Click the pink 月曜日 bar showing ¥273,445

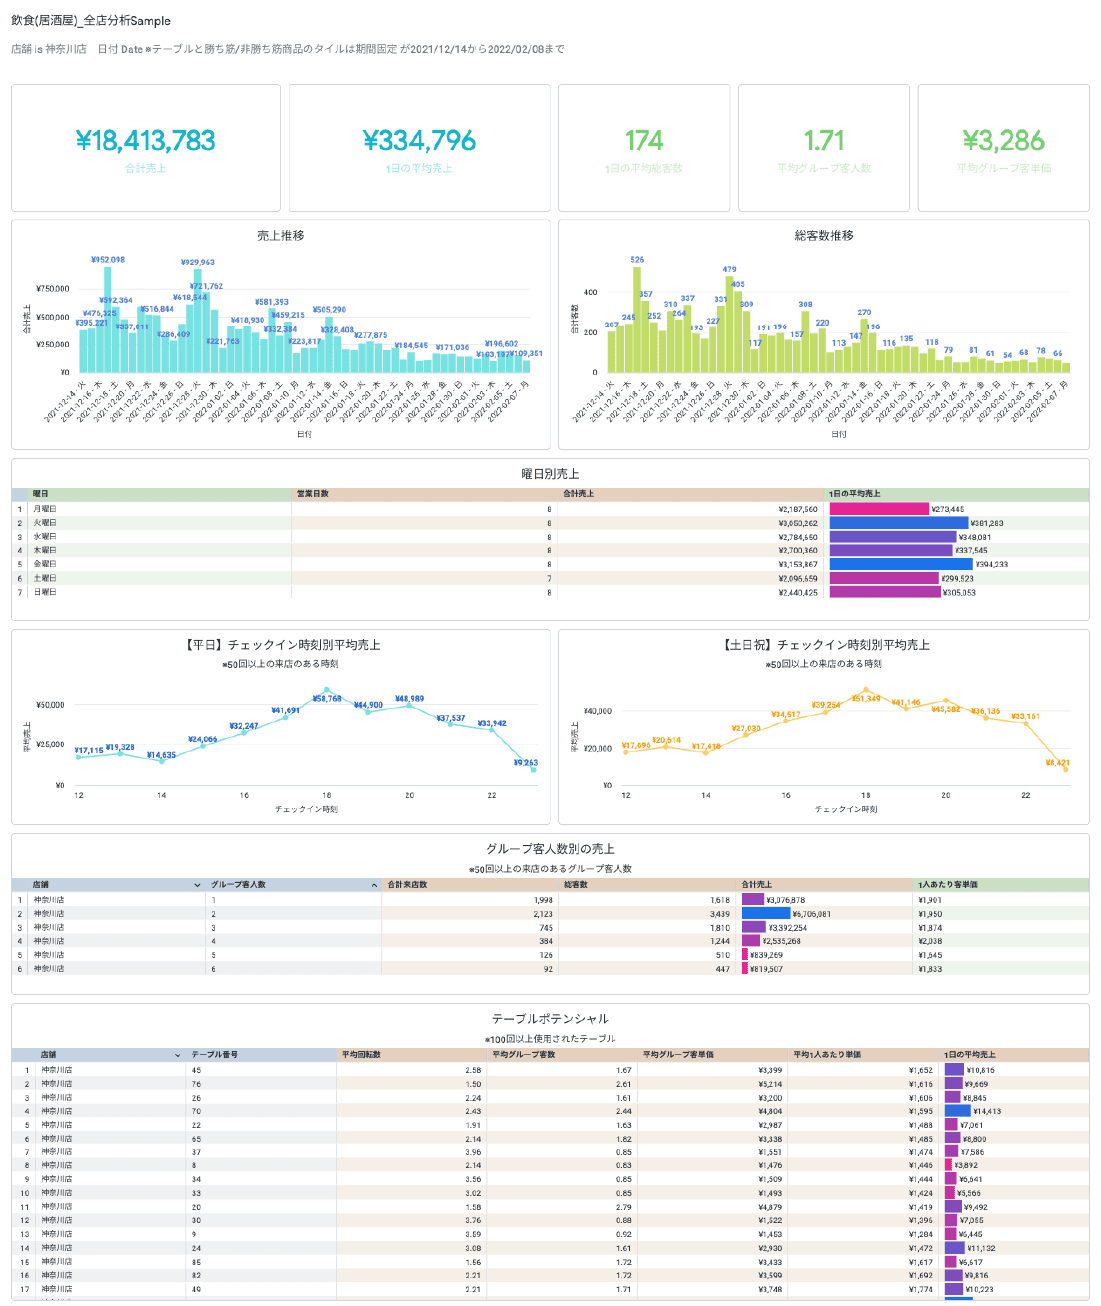(x=879, y=509)
